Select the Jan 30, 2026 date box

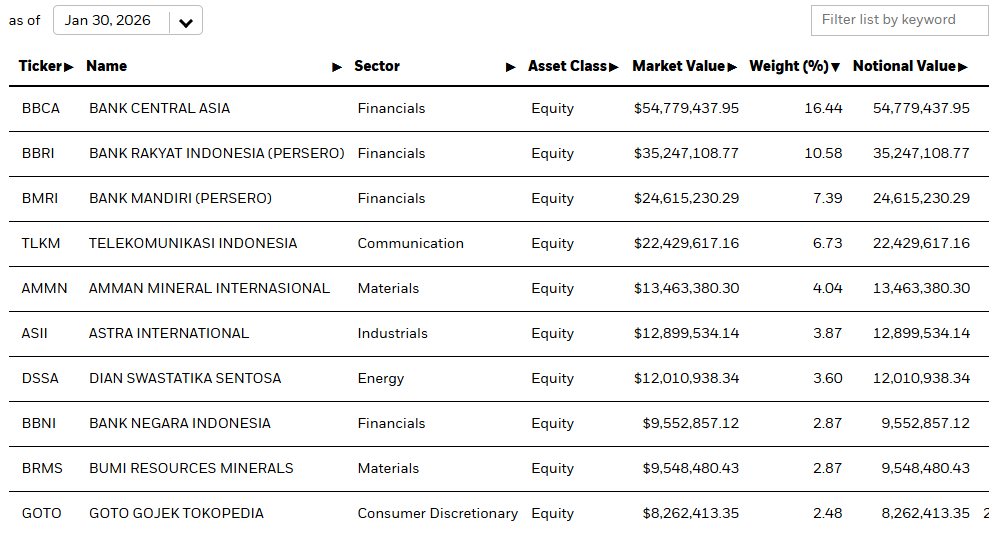[108, 20]
